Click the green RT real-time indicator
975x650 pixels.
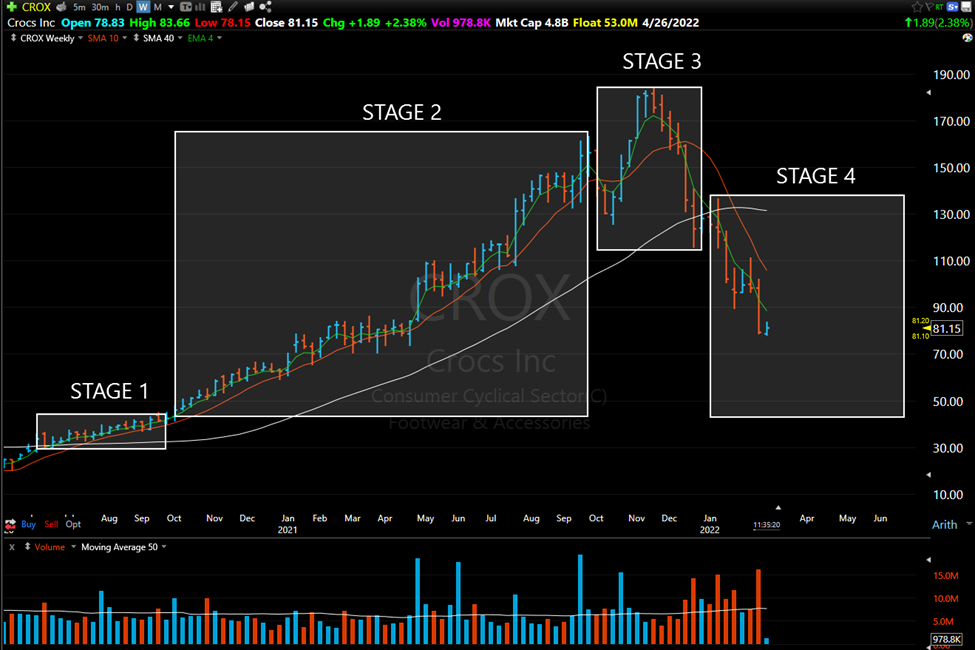click(939, 7)
